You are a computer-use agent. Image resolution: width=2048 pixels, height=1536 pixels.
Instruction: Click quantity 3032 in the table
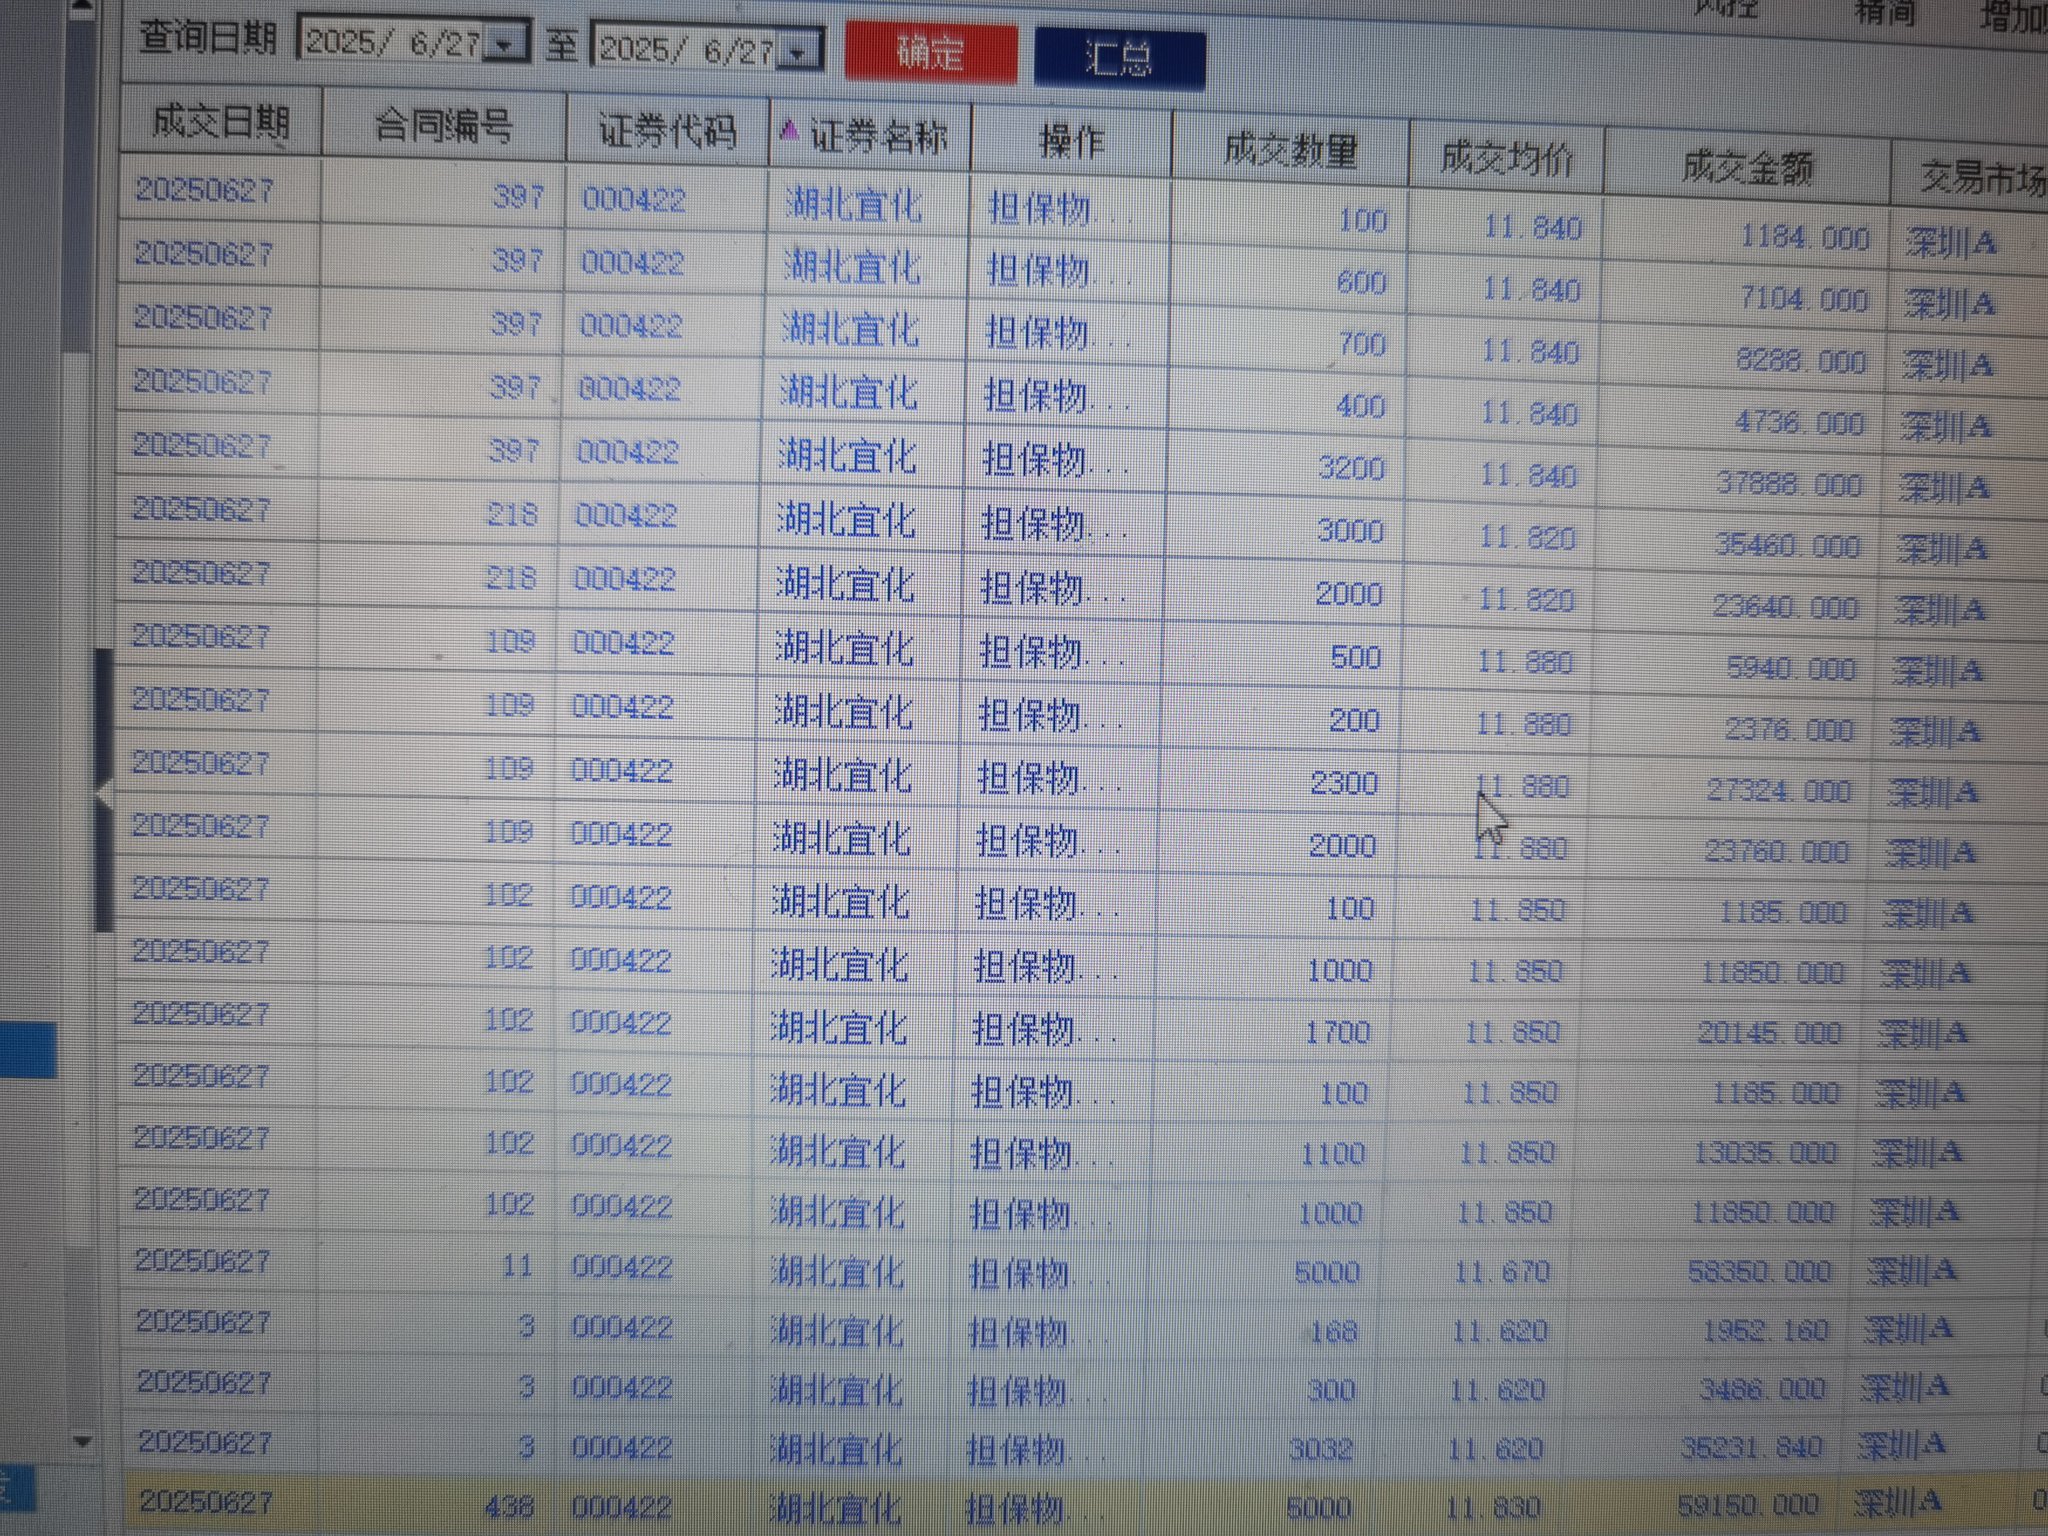1320,1448
